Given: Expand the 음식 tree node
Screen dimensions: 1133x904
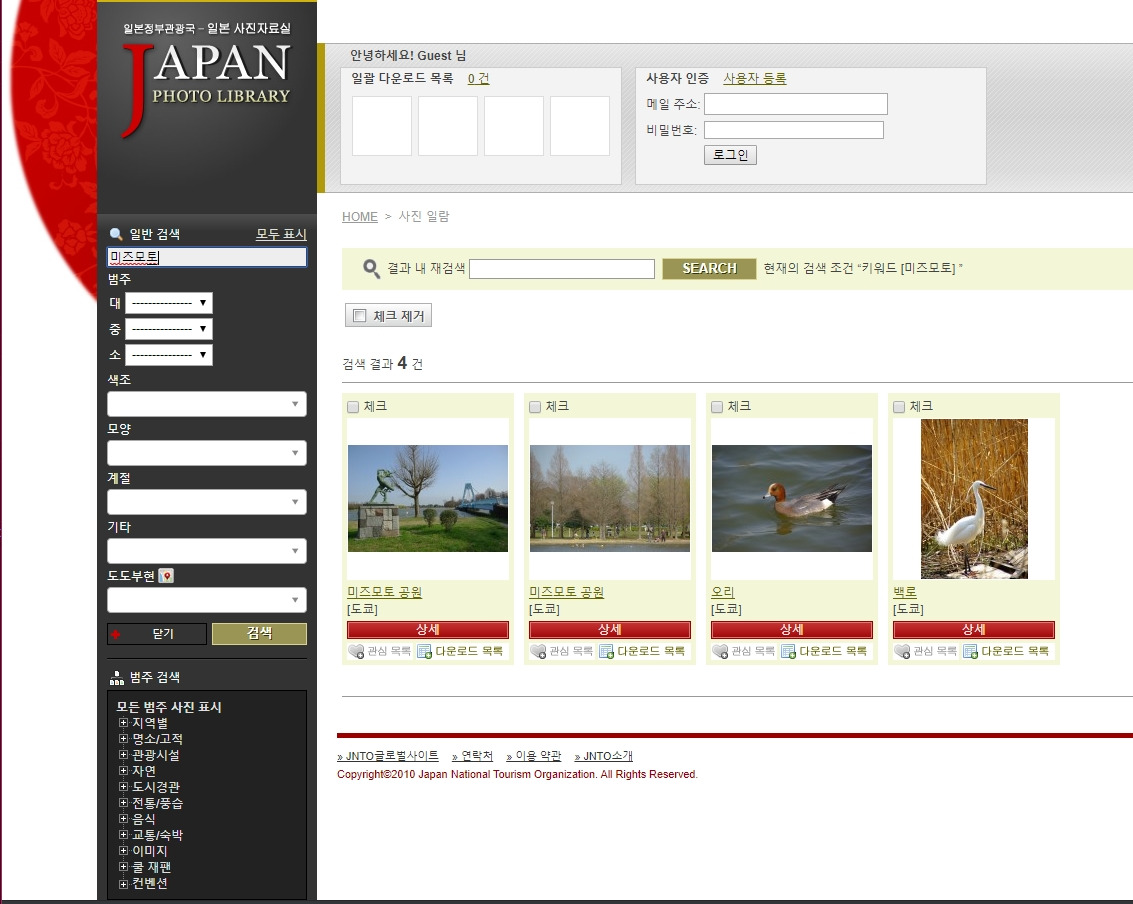Looking at the screenshot, I should (x=124, y=819).
